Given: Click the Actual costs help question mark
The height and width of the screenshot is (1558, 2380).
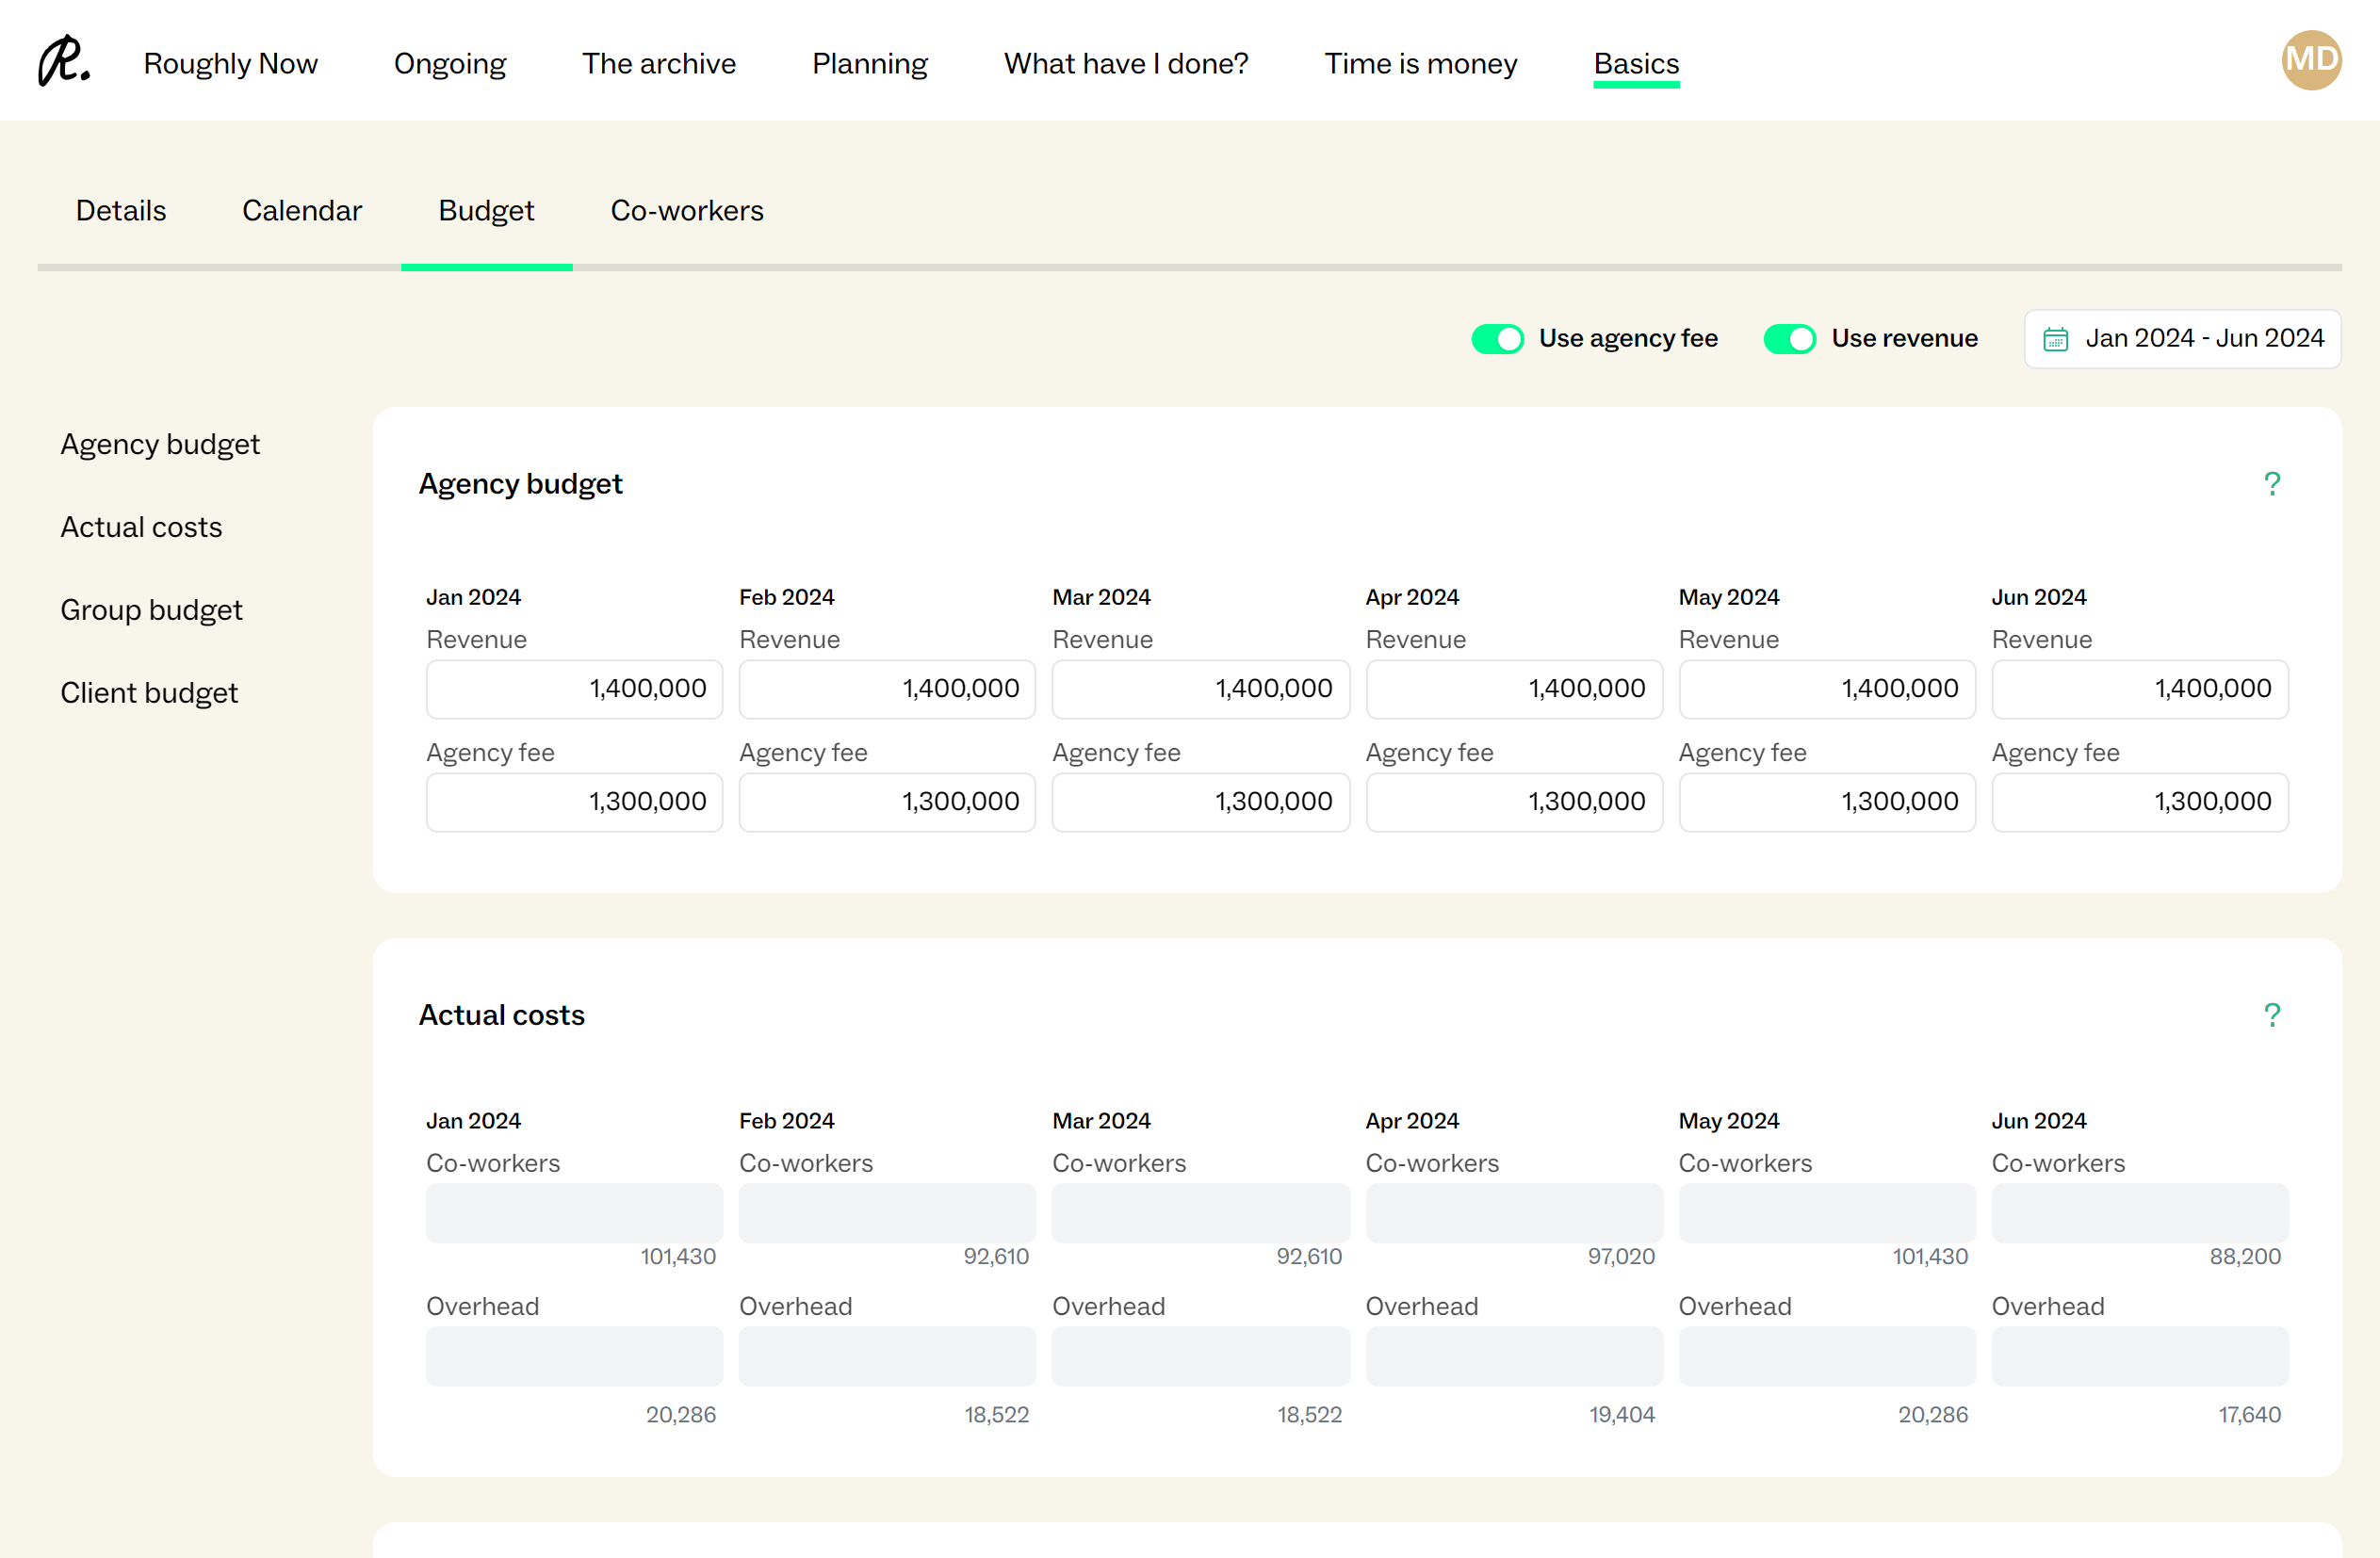Looking at the screenshot, I should click(x=2271, y=1015).
